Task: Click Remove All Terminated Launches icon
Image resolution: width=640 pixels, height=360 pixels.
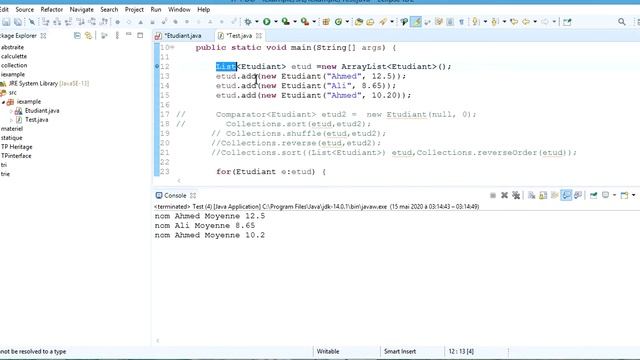Action: pos(516,196)
